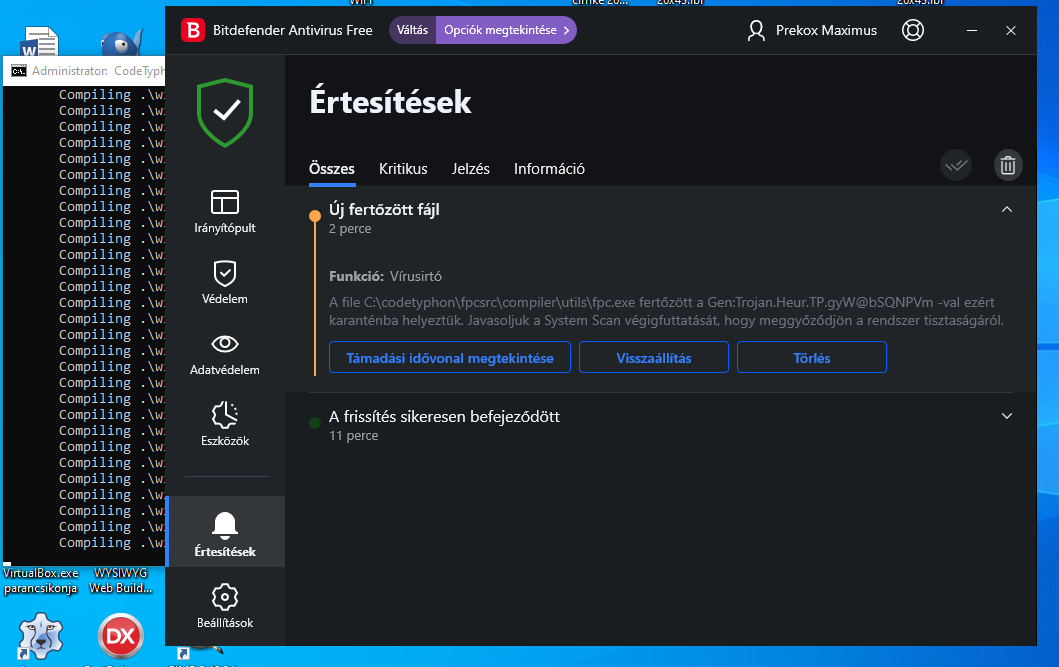The height and width of the screenshot is (667, 1059).
Task: Expand the frissítés sikeresen befejeződött notification
Action: 1007,416
